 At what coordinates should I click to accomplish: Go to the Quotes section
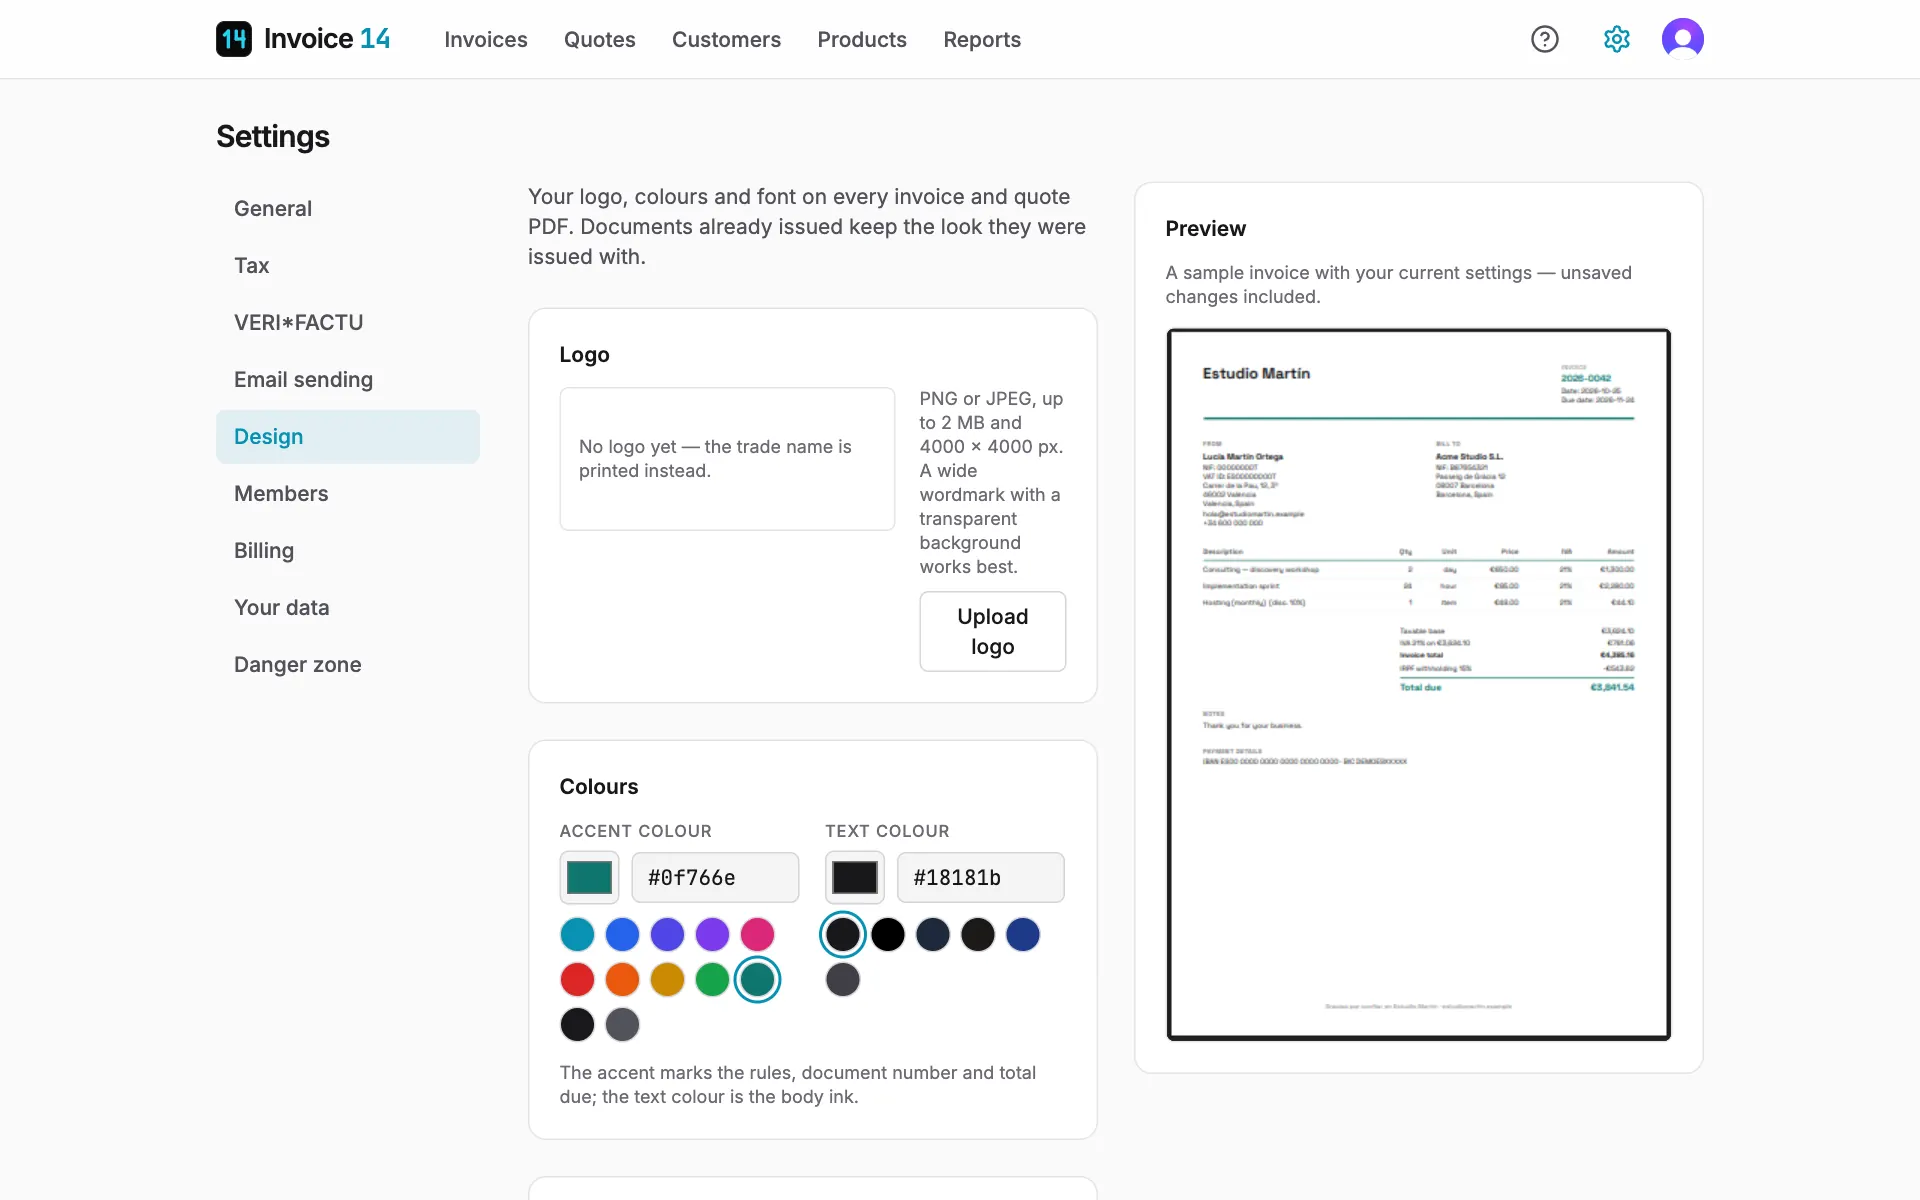coord(600,39)
